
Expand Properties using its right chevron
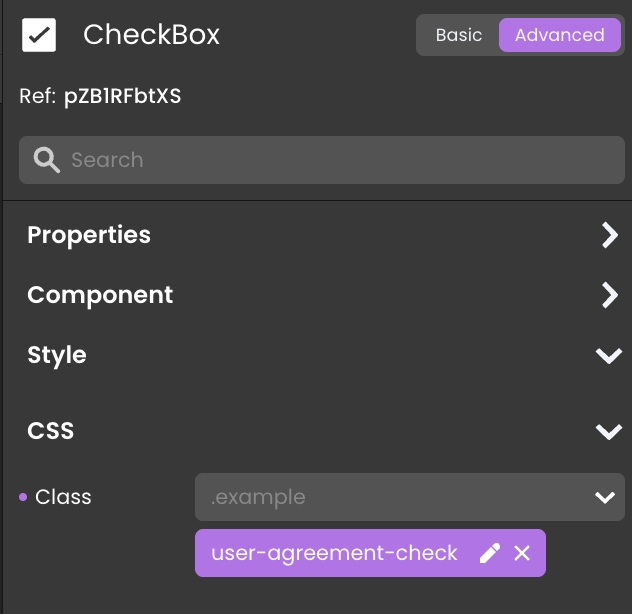click(609, 235)
